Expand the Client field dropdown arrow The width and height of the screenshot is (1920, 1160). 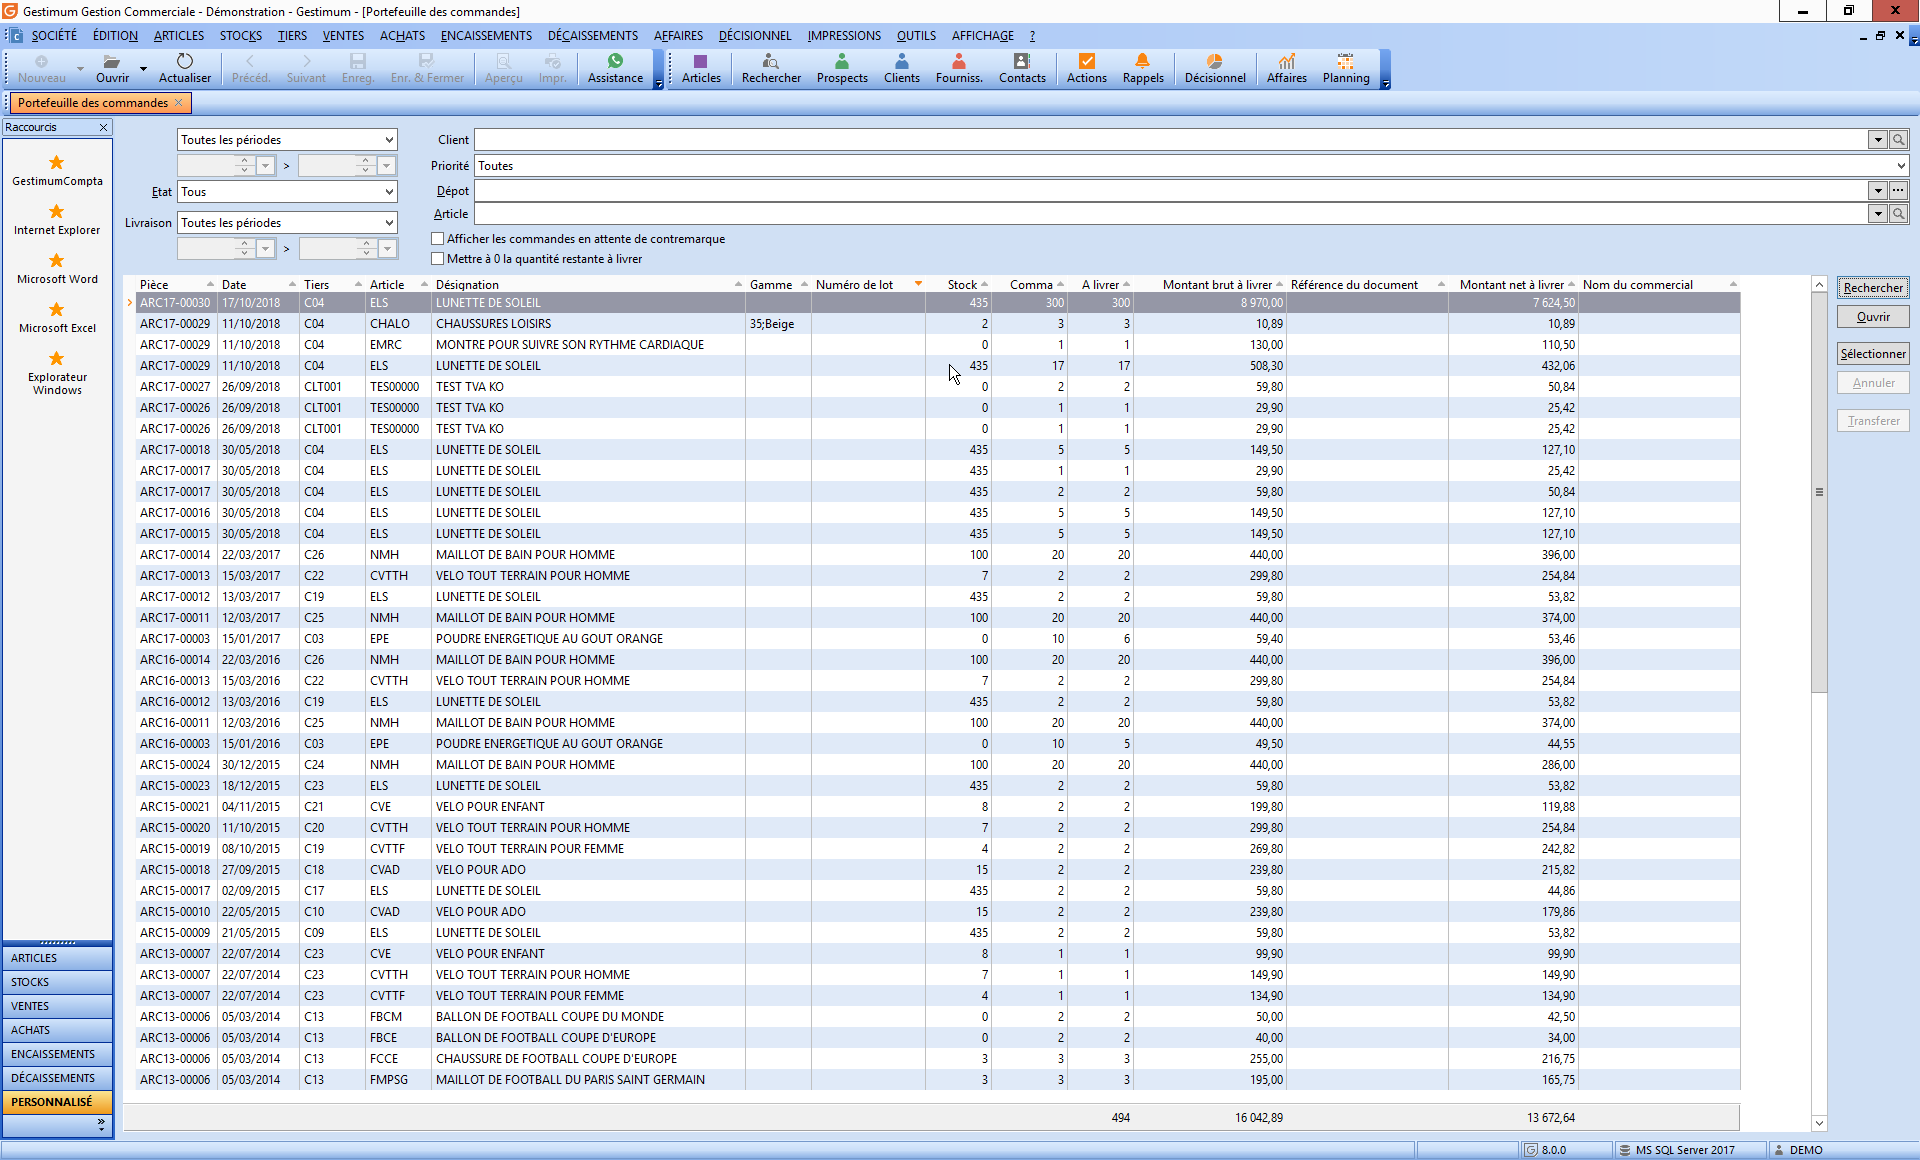(1878, 140)
